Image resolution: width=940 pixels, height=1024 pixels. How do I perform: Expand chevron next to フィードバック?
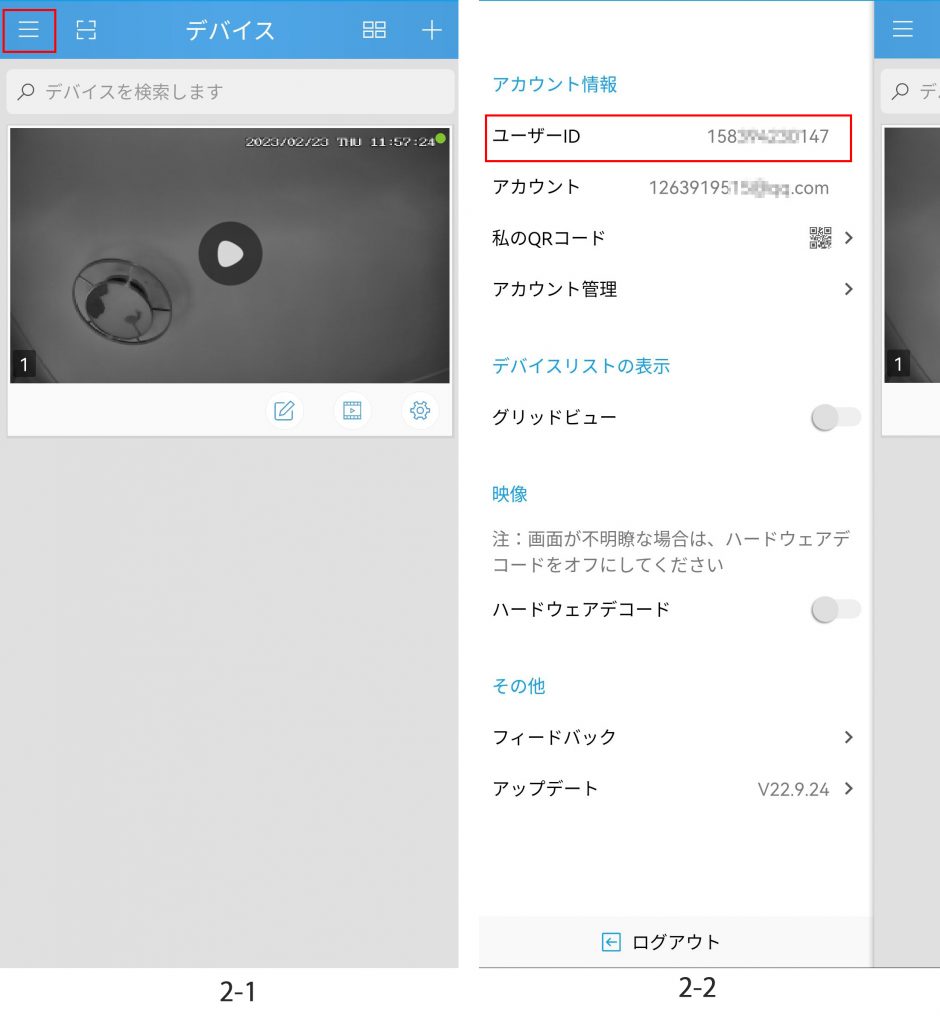pos(849,738)
